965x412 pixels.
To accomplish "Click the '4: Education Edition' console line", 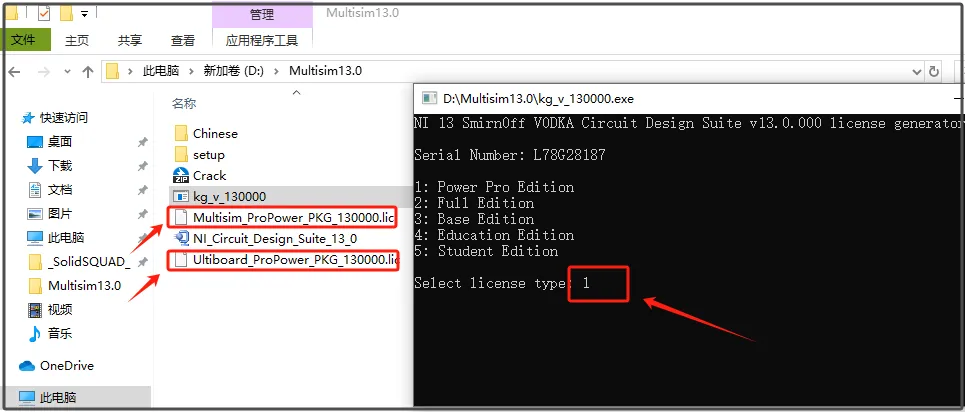I will point(494,235).
